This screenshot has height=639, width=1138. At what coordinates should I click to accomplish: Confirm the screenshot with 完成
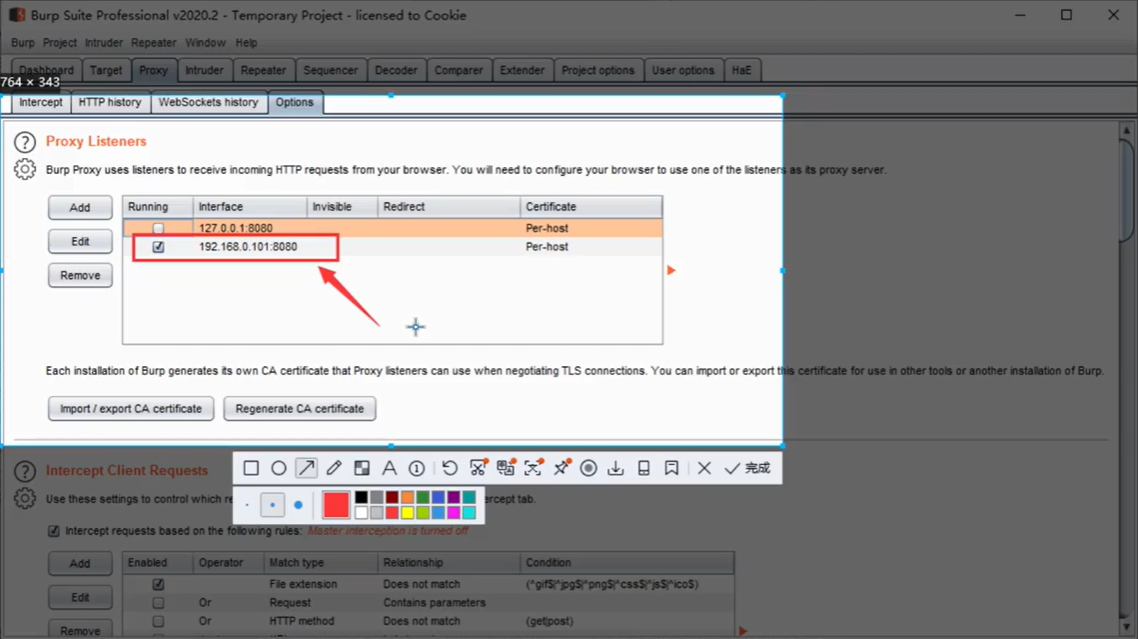point(748,468)
